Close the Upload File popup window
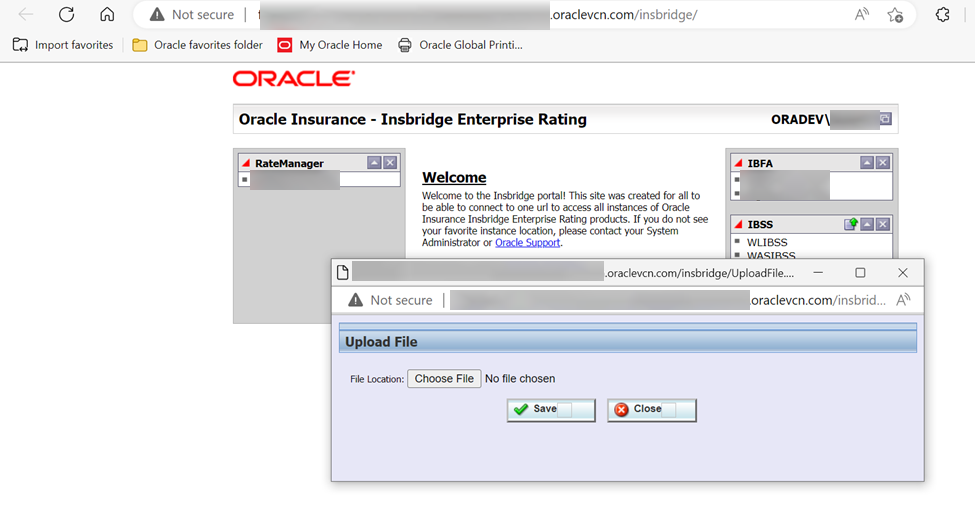Screen dimensions: 975x507 (x=903, y=272)
